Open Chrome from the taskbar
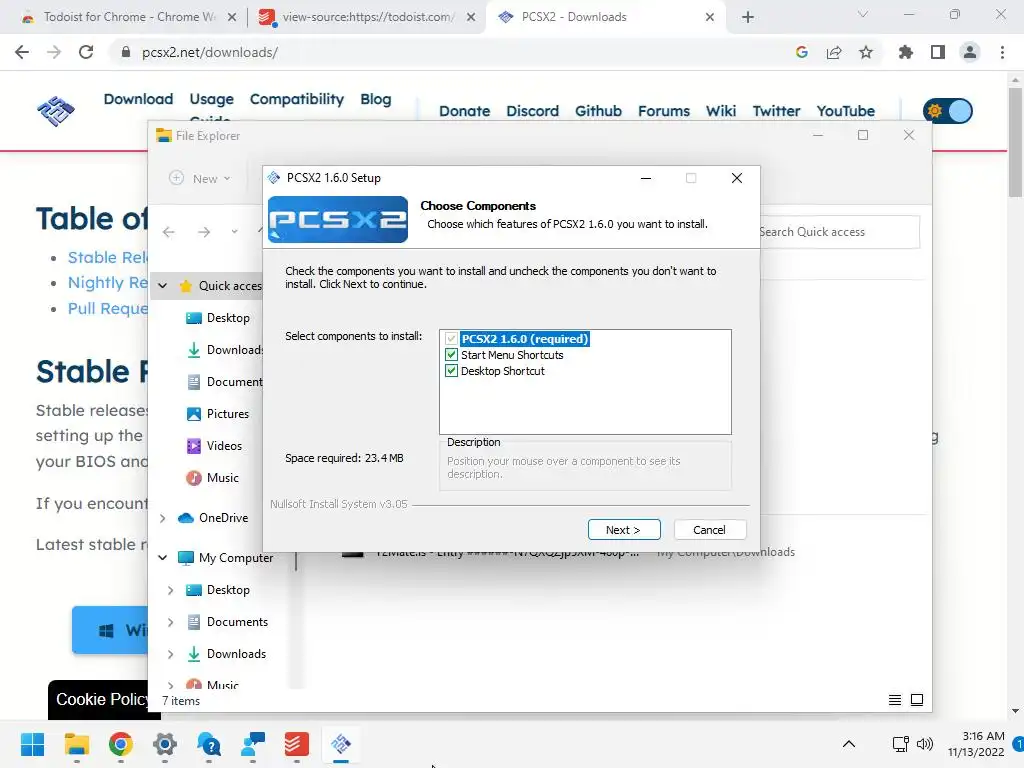 click(121, 744)
